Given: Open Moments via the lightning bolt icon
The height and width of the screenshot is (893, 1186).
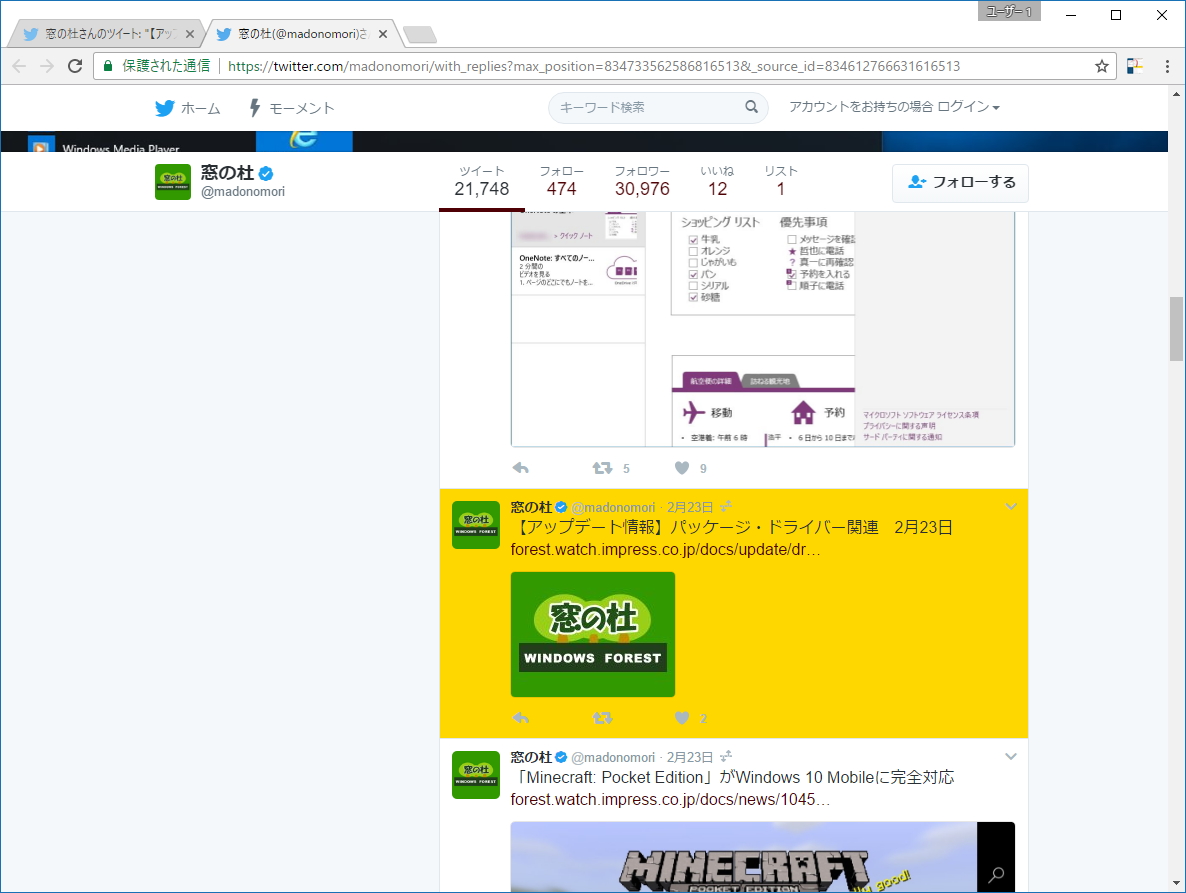Looking at the screenshot, I should point(253,108).
